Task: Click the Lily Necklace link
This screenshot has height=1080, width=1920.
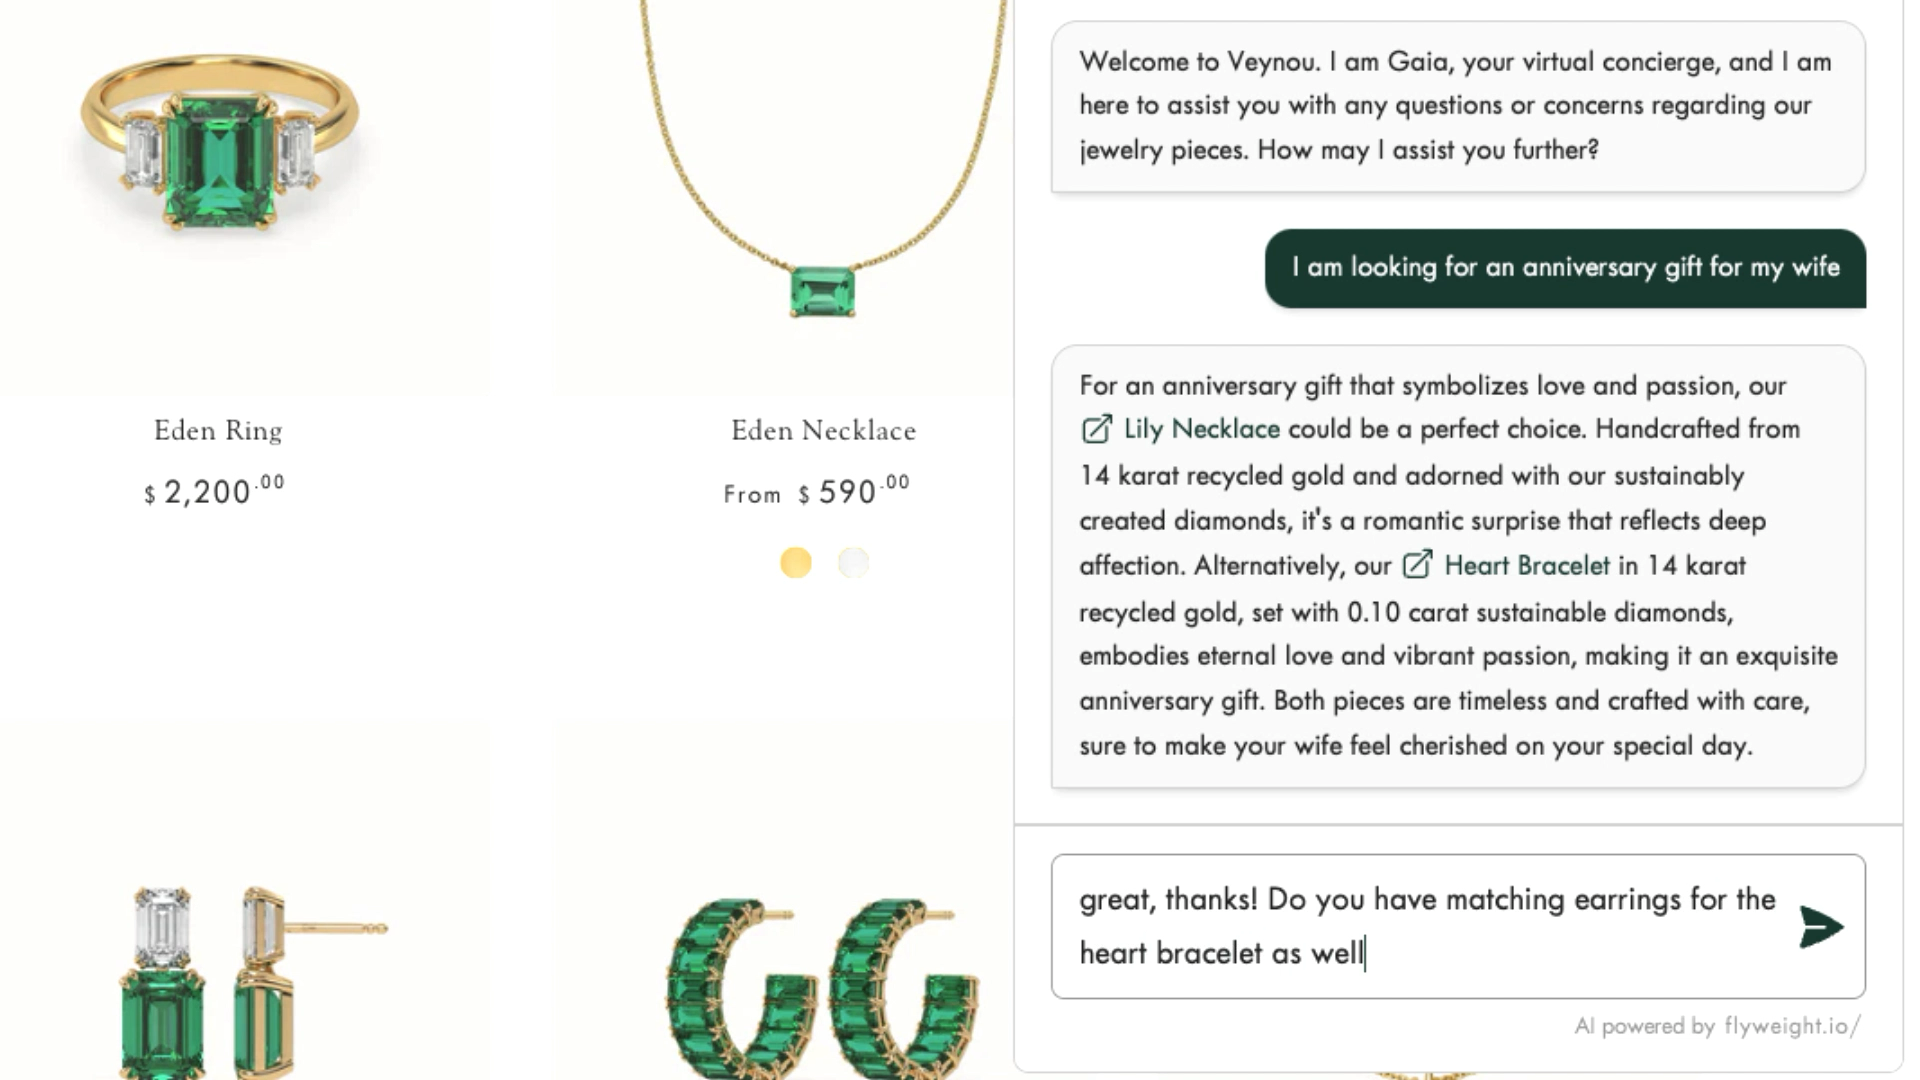Action: (1201, 430)
